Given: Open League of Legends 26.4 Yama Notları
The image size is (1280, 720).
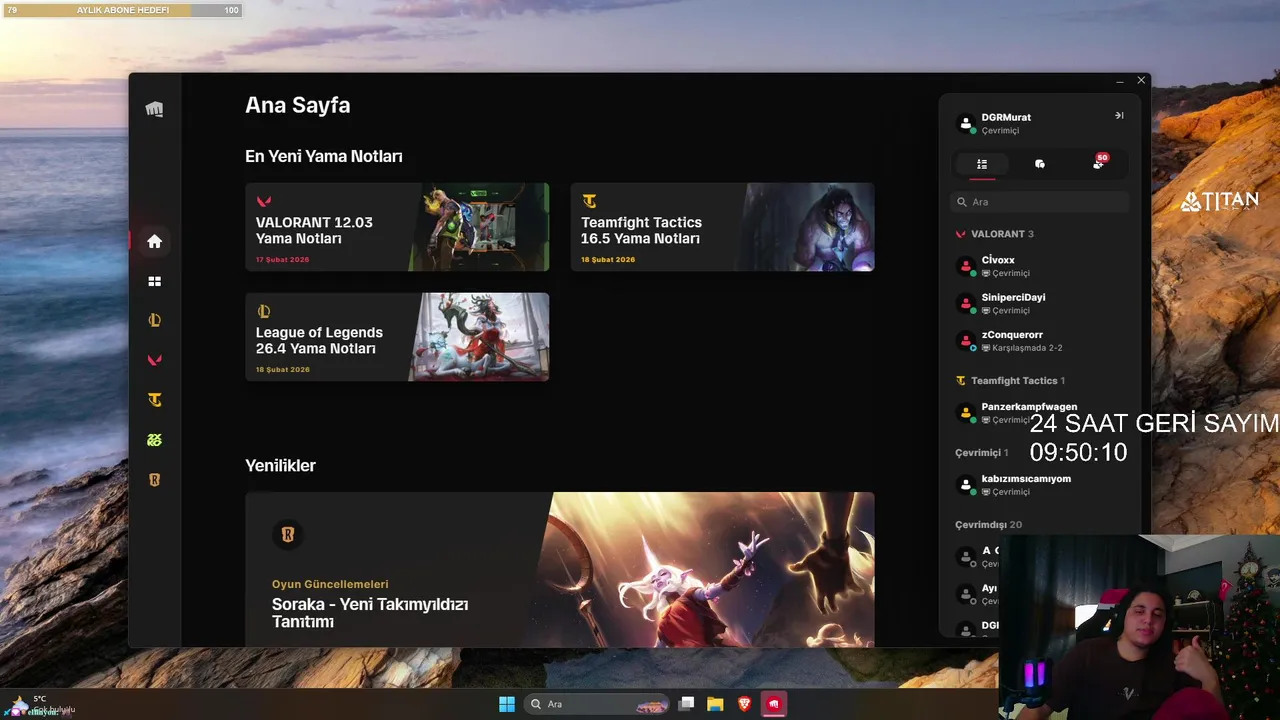Looking at the screenshot, I should (x=397, y=337).
